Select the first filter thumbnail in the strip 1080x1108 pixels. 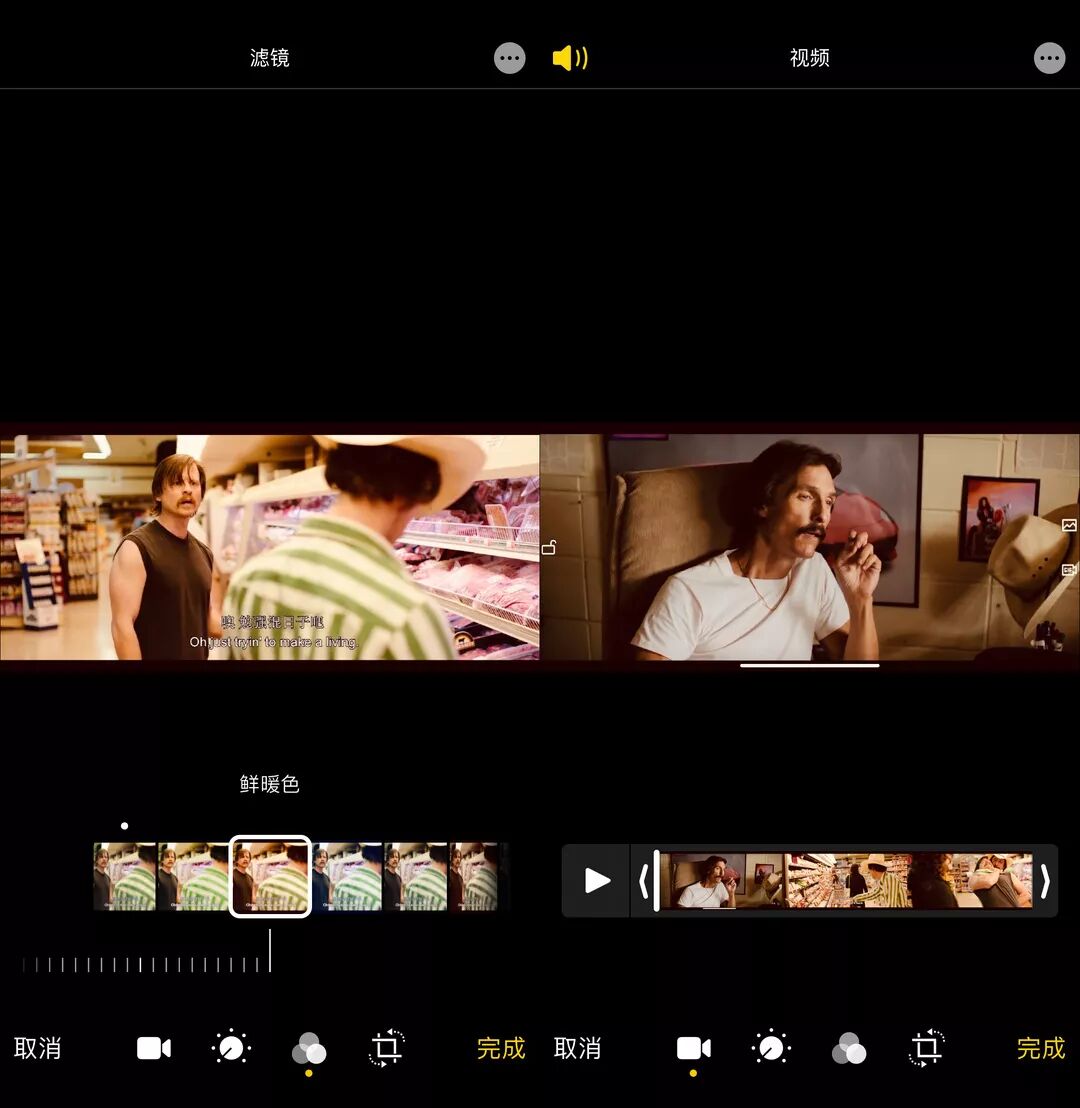pyautogui.click(x=125, y=876)
